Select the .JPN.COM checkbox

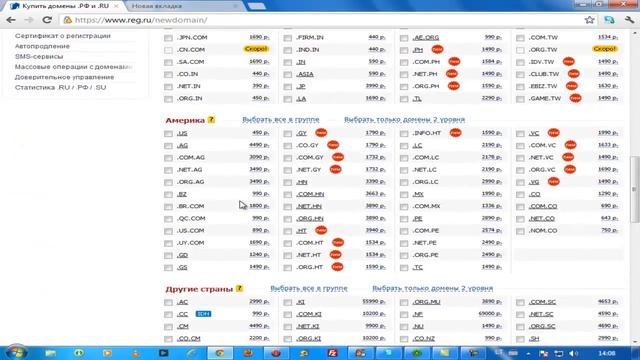168,38
